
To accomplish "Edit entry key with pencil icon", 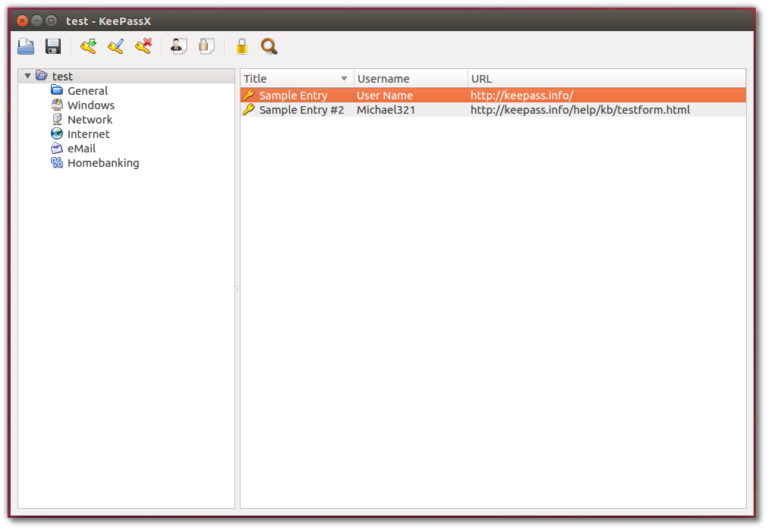I will [x=116, y=47].
